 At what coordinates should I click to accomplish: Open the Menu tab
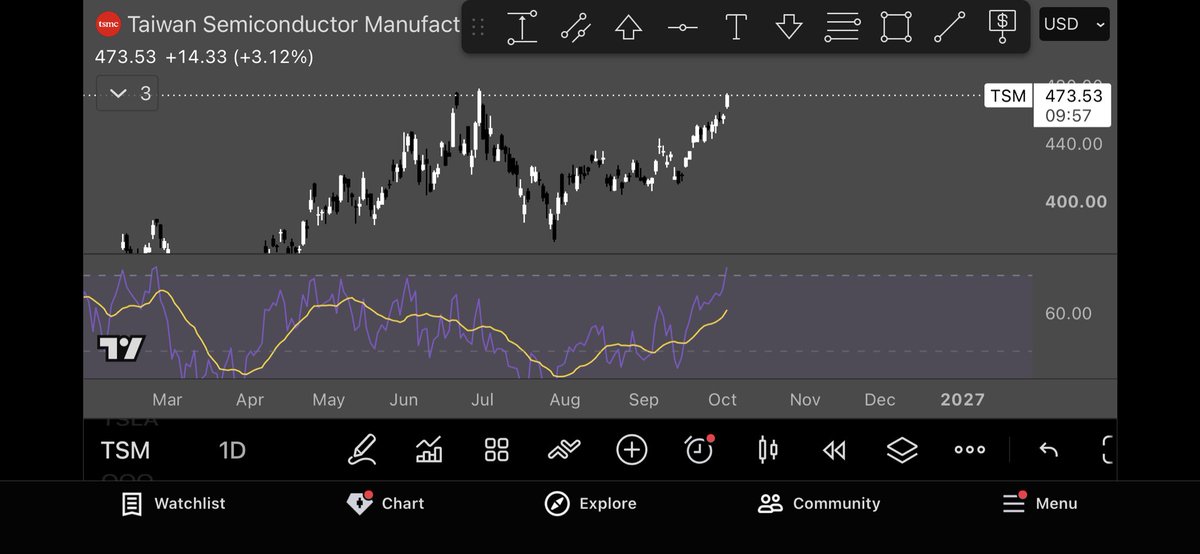point(1040,503)
